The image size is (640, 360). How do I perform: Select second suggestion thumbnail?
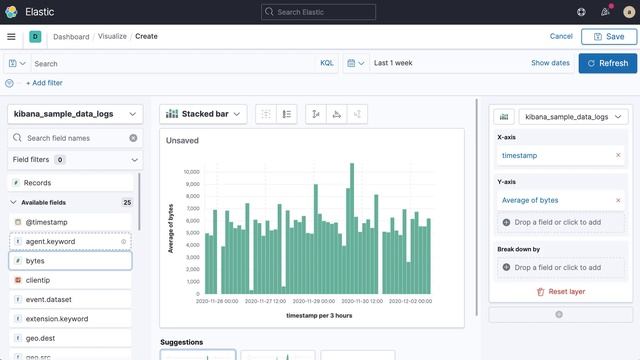click(278, 355)
